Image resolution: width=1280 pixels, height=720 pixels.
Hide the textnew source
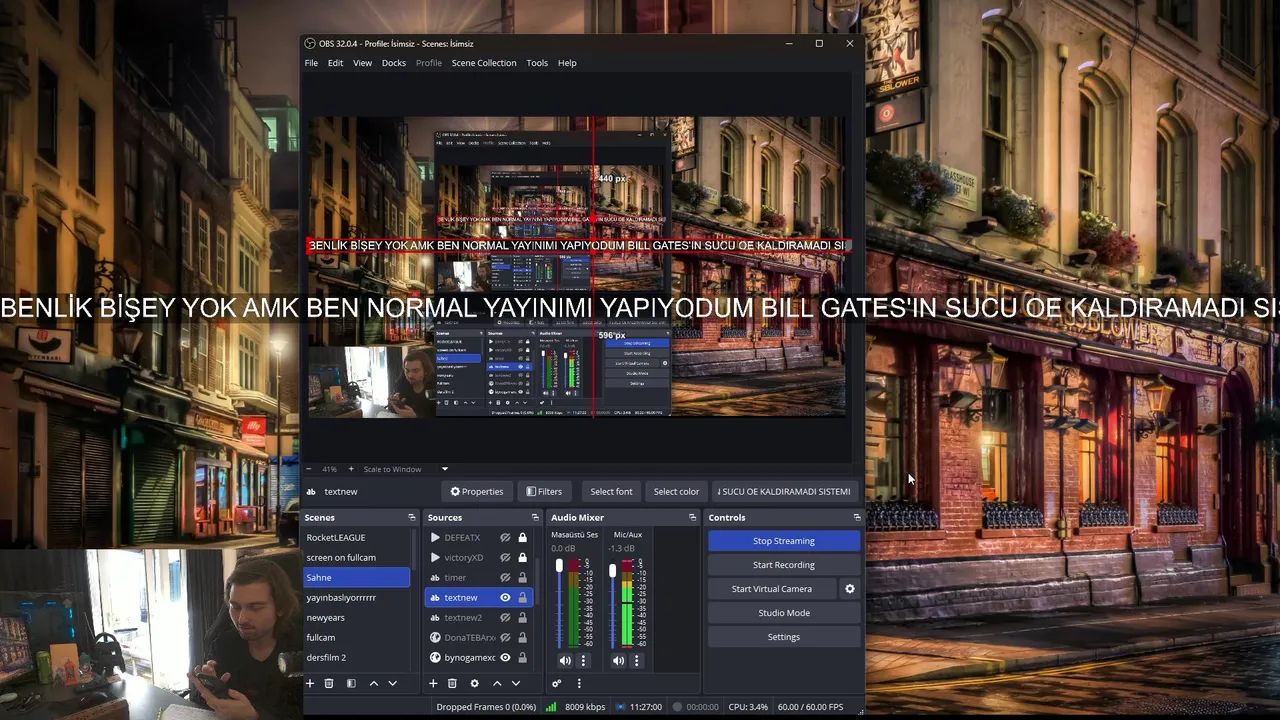[x=505, y=597]
